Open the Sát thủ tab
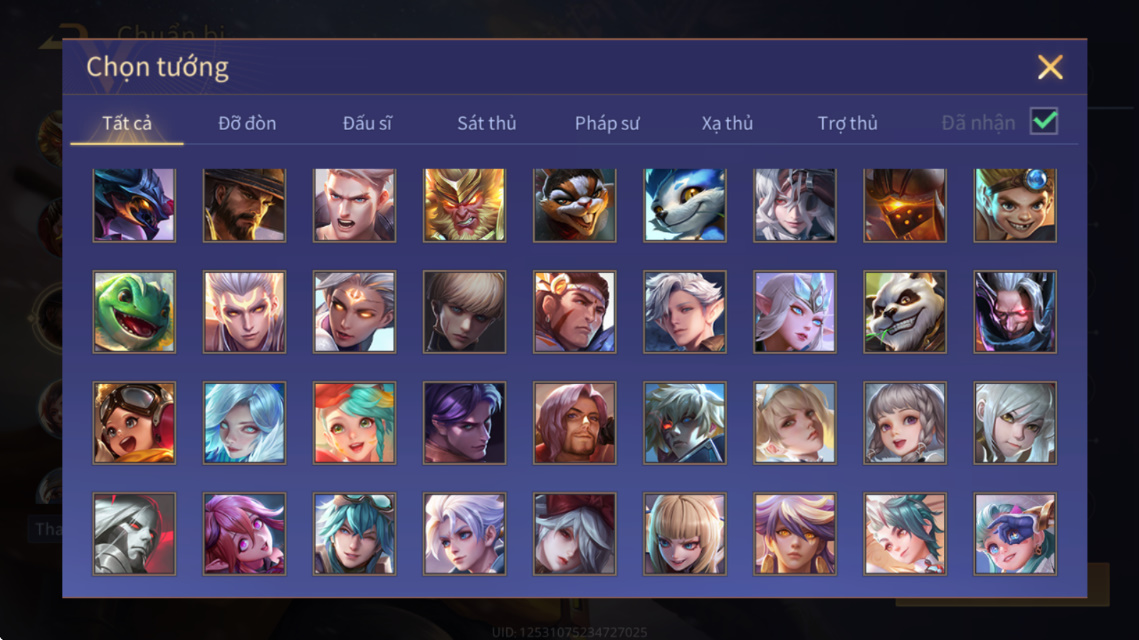The width and height of the screenshot is (1139, 640). [x=487, y=123]
